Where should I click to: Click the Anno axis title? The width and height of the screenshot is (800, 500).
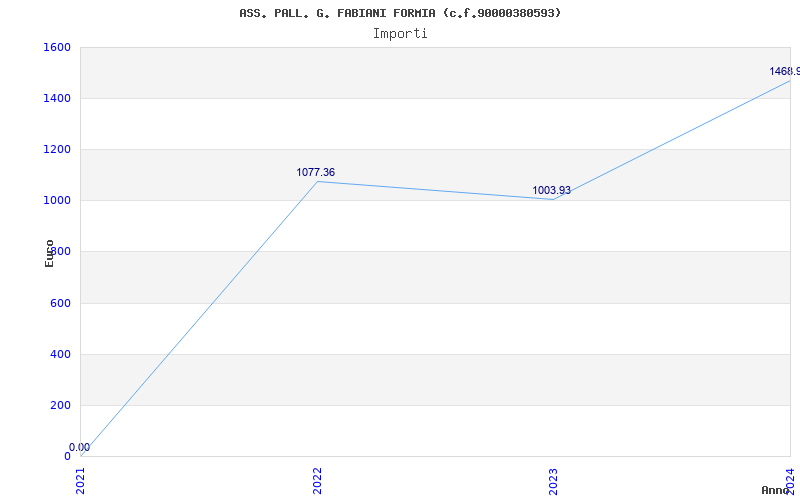776,490
